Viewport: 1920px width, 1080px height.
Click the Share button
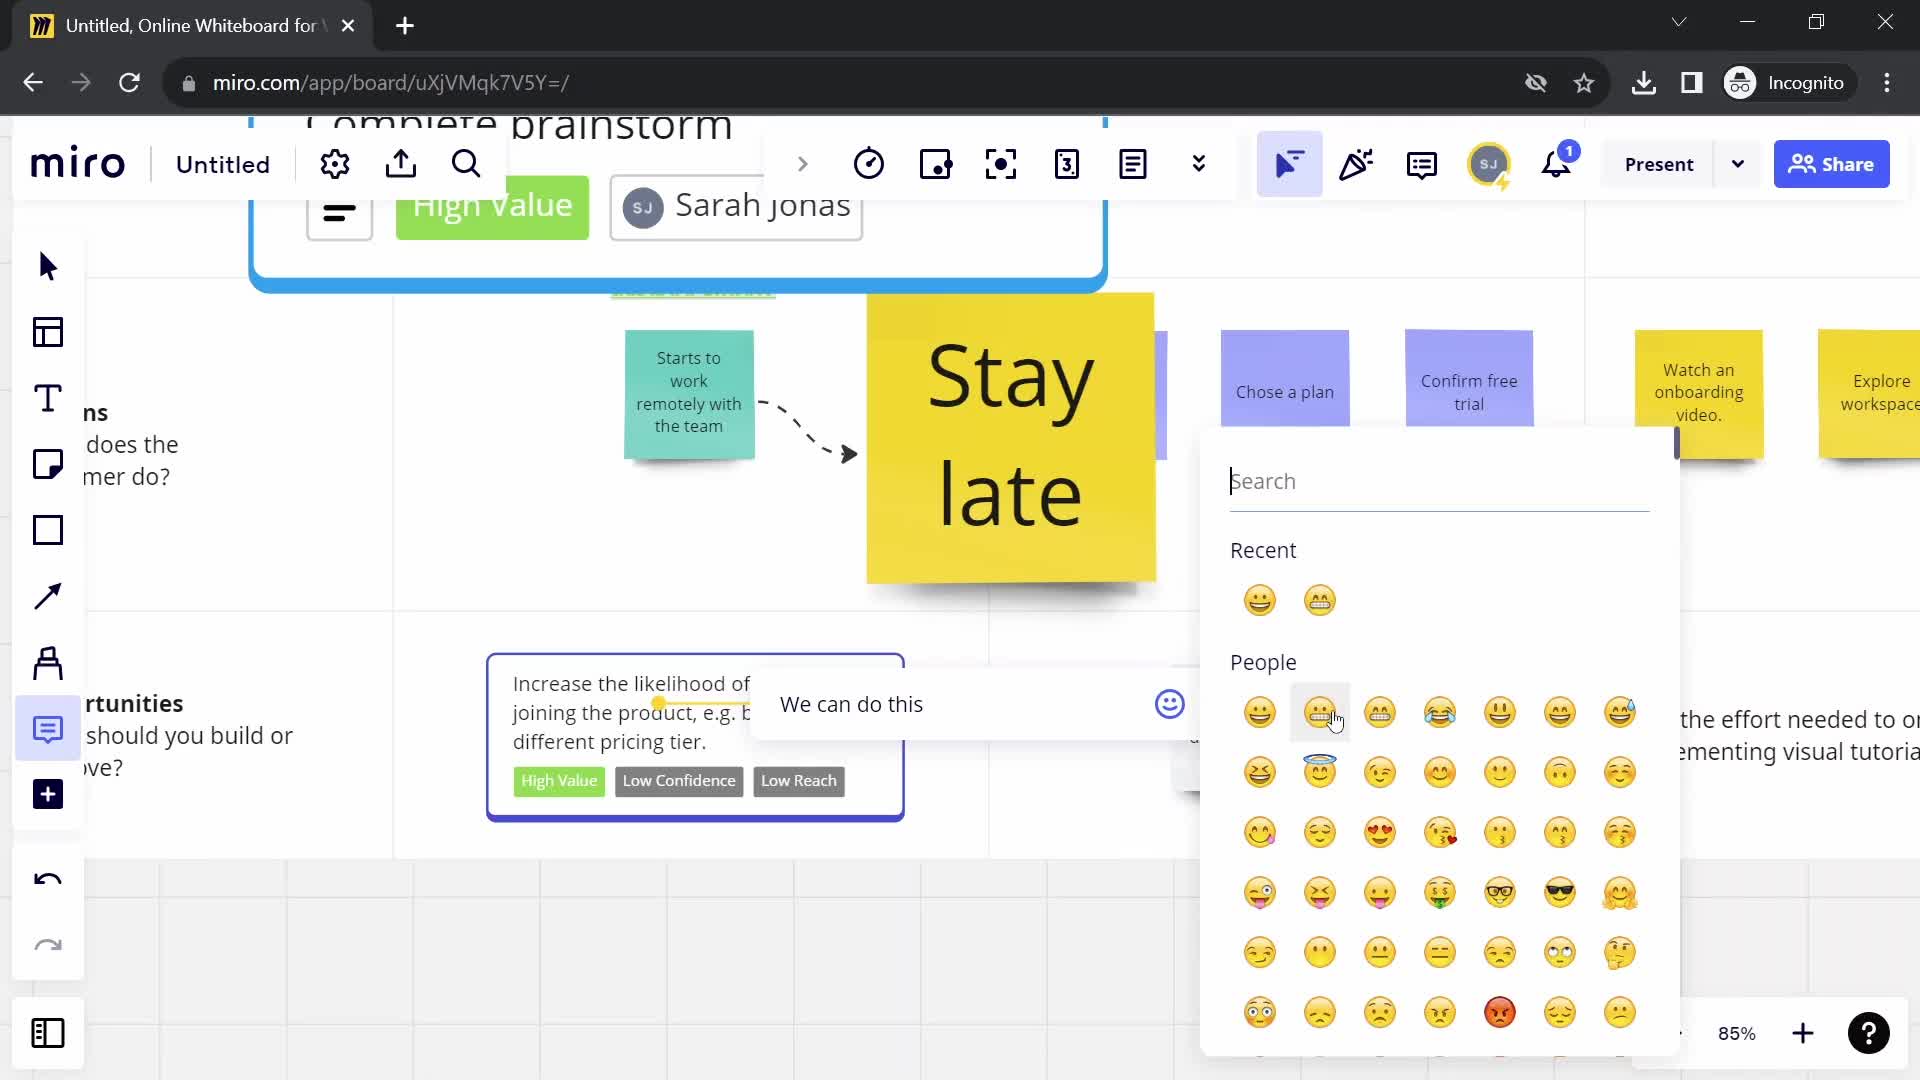(x=1832, y=164)
